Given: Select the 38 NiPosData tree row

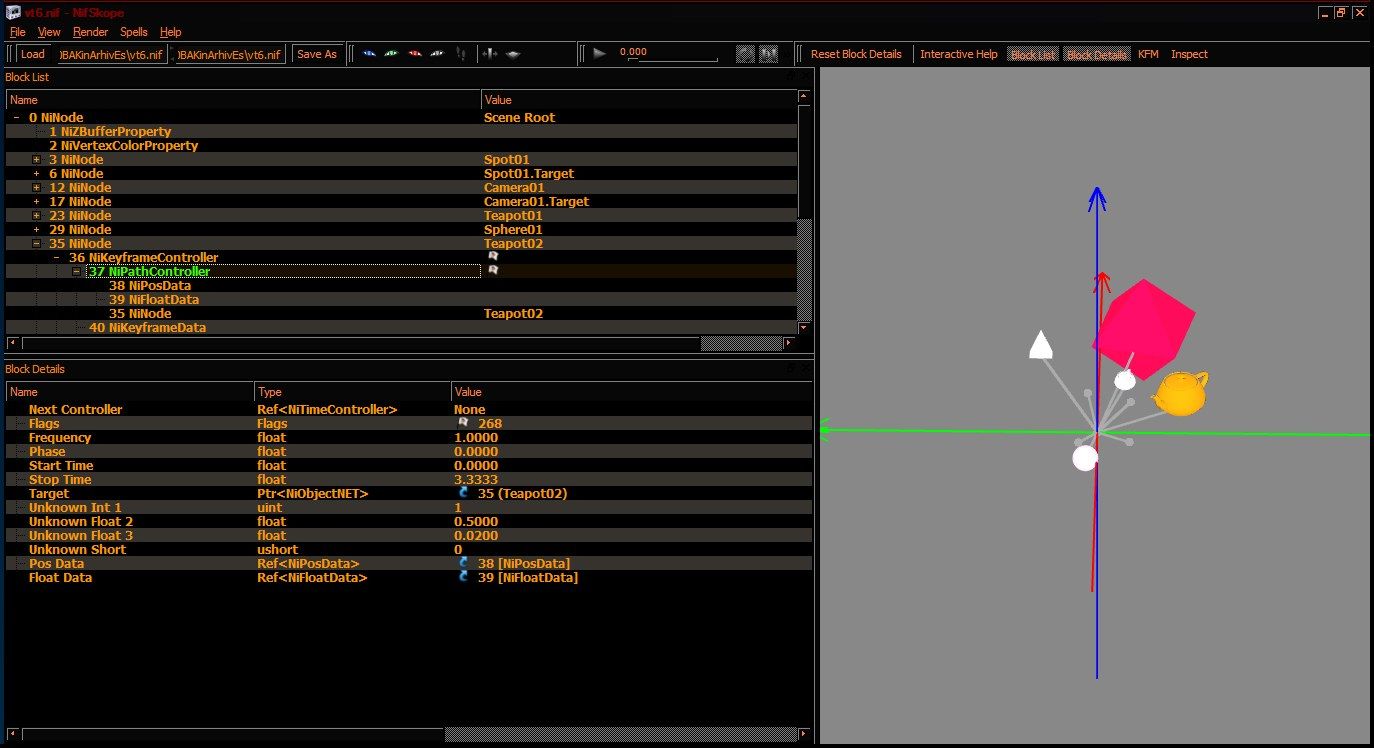Looking at the screenshot, I should [x=400, y=285].
